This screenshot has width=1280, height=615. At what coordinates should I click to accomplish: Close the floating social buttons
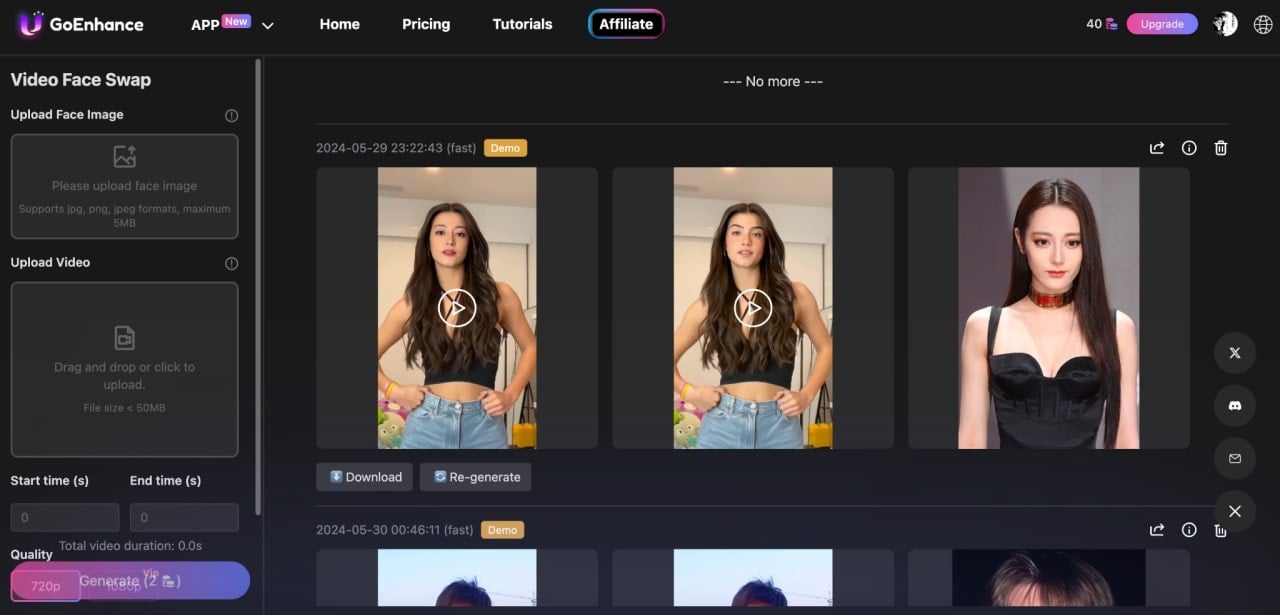[1235, 511]
